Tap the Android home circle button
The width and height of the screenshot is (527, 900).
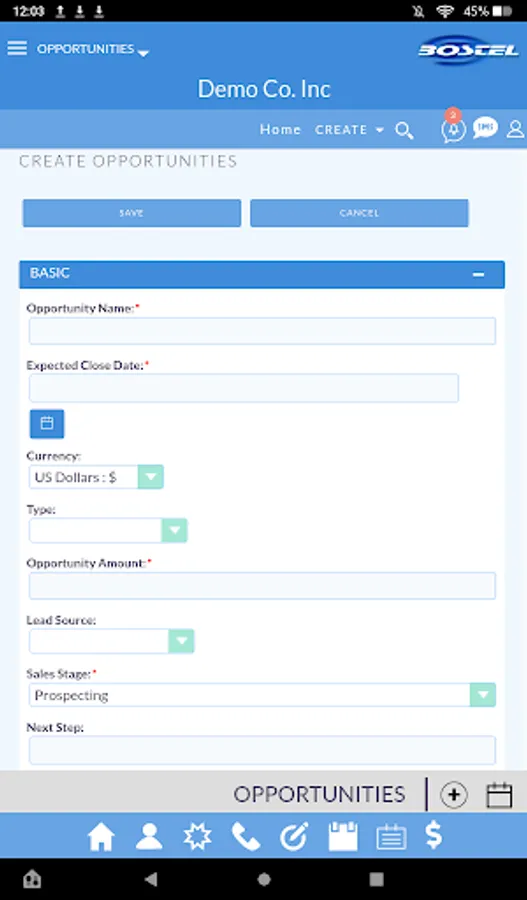click(x=264, y=879)
